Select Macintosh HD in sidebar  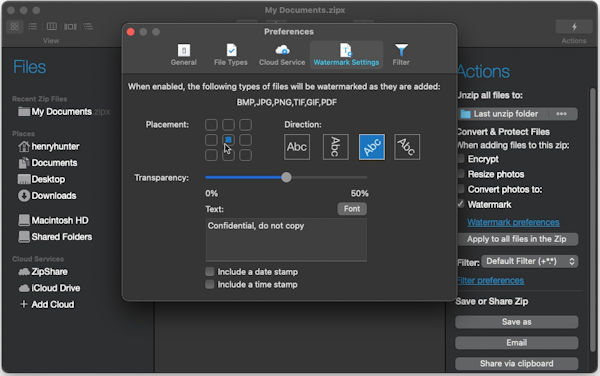[53, 221]
